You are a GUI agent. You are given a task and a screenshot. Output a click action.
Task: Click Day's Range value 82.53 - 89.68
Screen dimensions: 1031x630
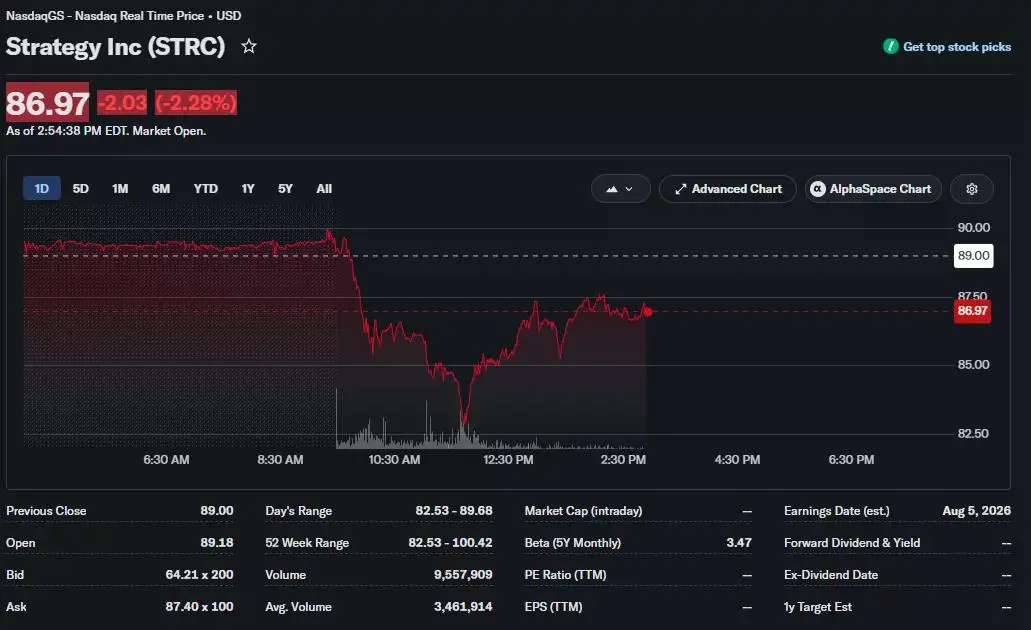[454, 511]
